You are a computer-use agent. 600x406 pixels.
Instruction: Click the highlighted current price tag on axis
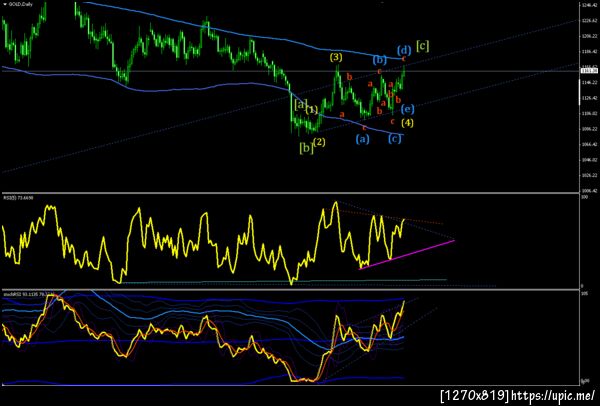[x=587, y=70]
